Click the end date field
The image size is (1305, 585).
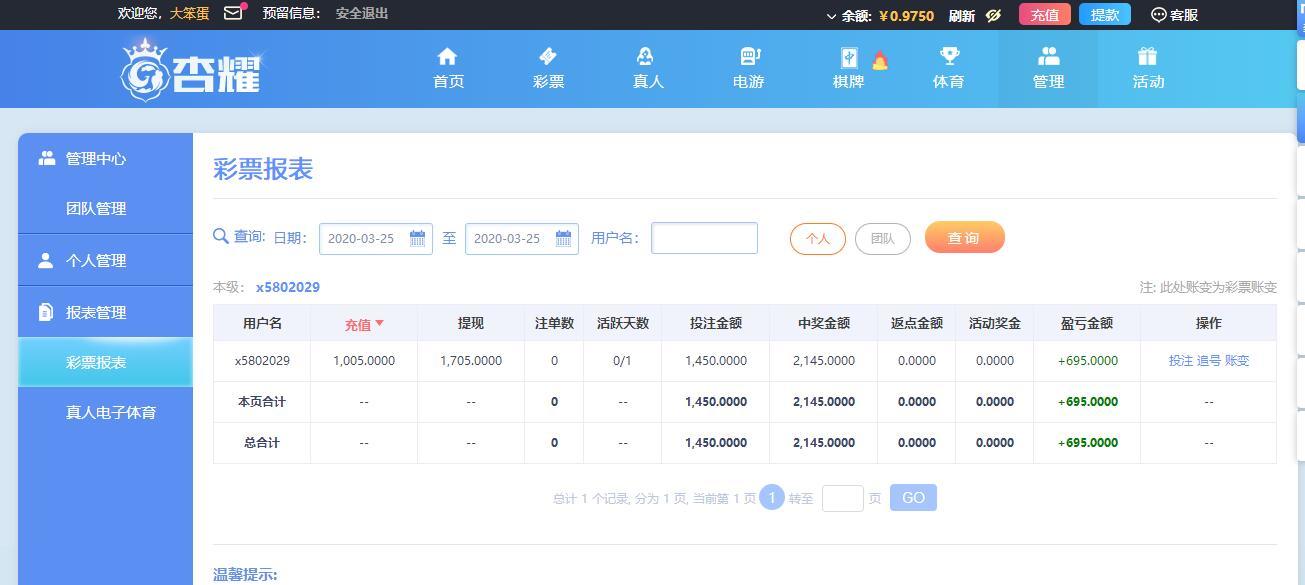[521, 239]
